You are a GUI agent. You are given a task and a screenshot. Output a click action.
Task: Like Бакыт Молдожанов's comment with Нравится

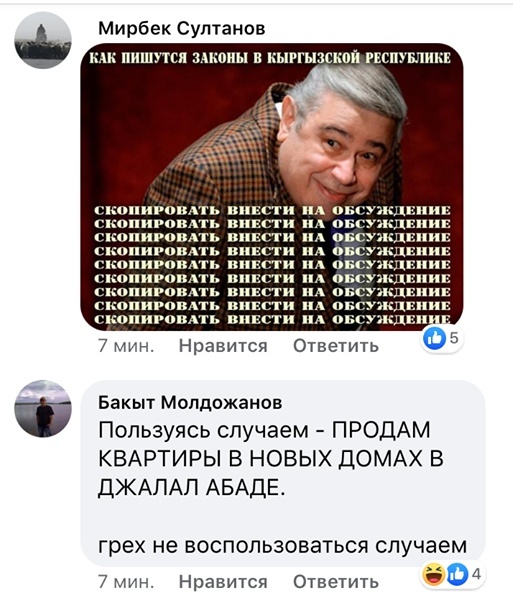223,582
